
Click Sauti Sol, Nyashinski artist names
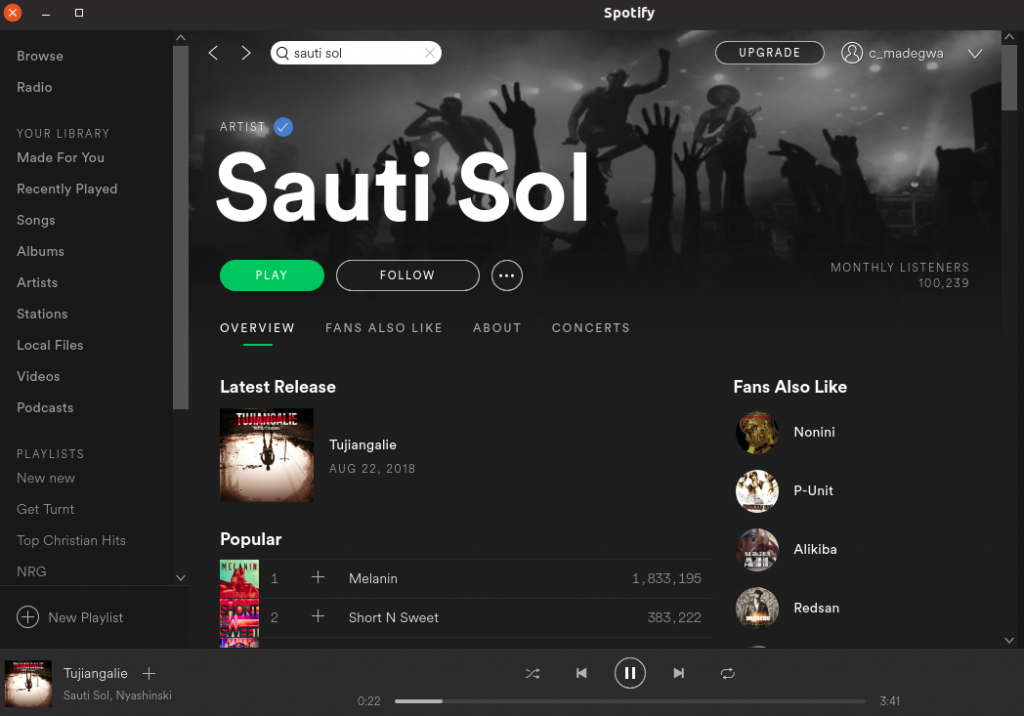point(118,695)
